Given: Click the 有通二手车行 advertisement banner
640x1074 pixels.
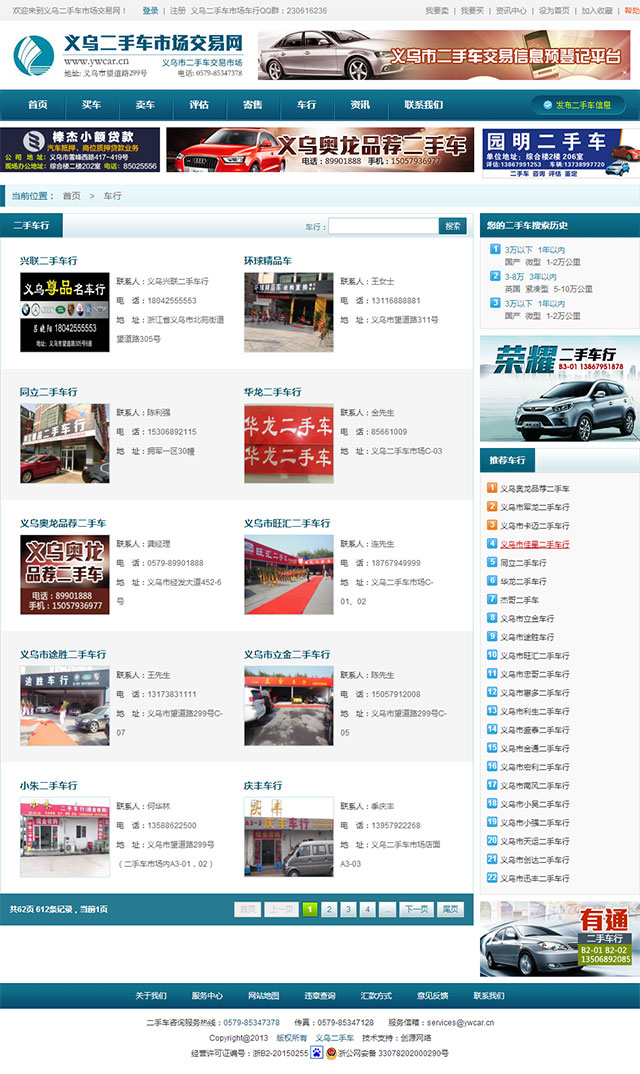Looking at the screenshot, I should pyautogui.click(x=559, y=938).
